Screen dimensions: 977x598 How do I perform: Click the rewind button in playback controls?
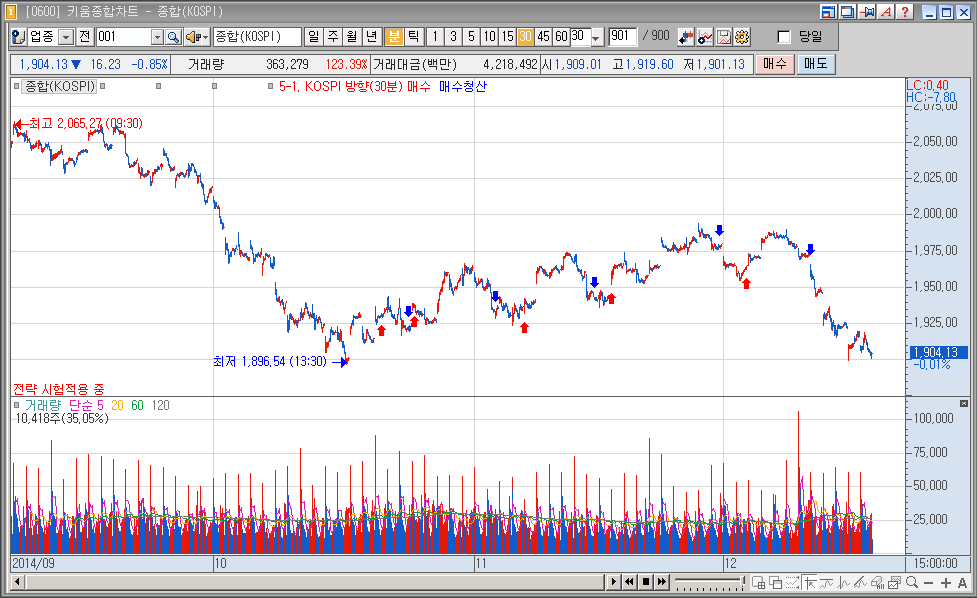click(629, 582)
